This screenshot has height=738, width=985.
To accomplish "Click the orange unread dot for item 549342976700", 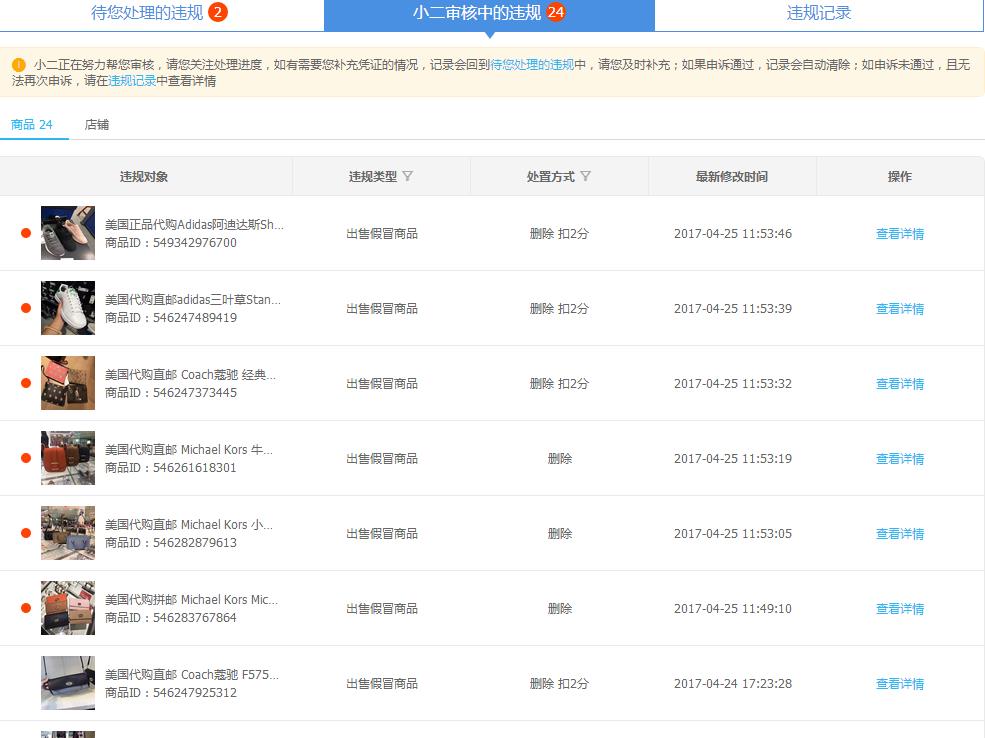I will (x=26, y=233).
